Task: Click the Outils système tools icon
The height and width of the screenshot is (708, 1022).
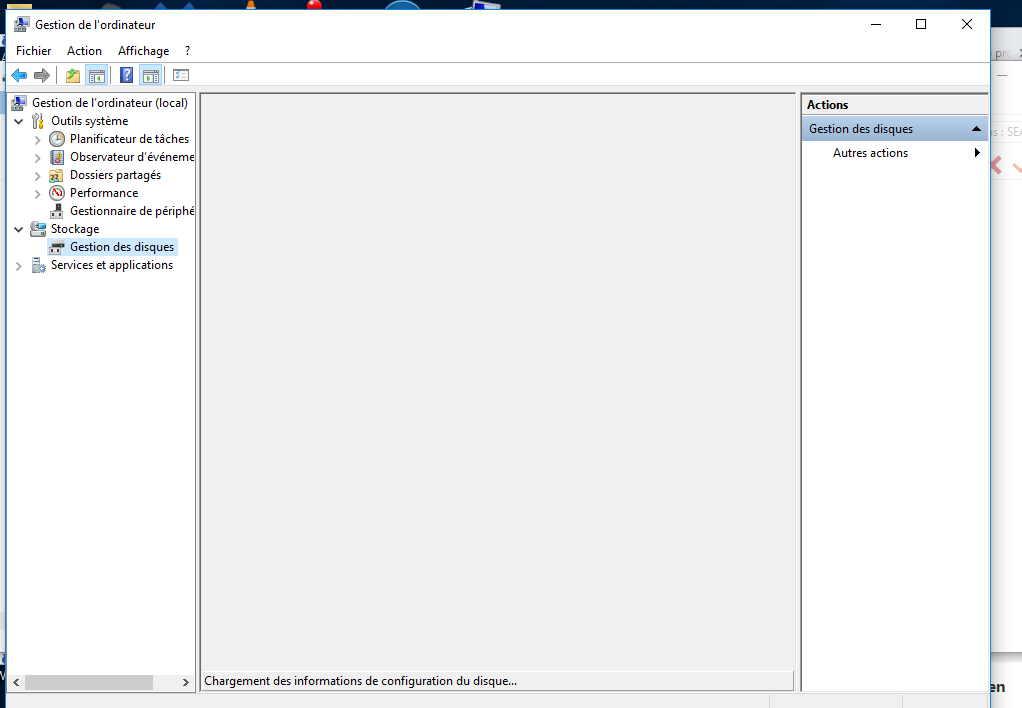Action: pos(38,121)
